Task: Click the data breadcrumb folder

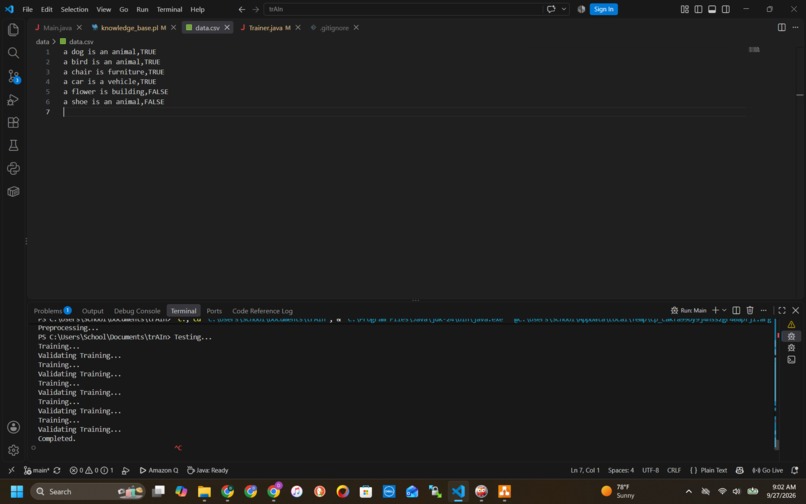Action: (42, 42)
